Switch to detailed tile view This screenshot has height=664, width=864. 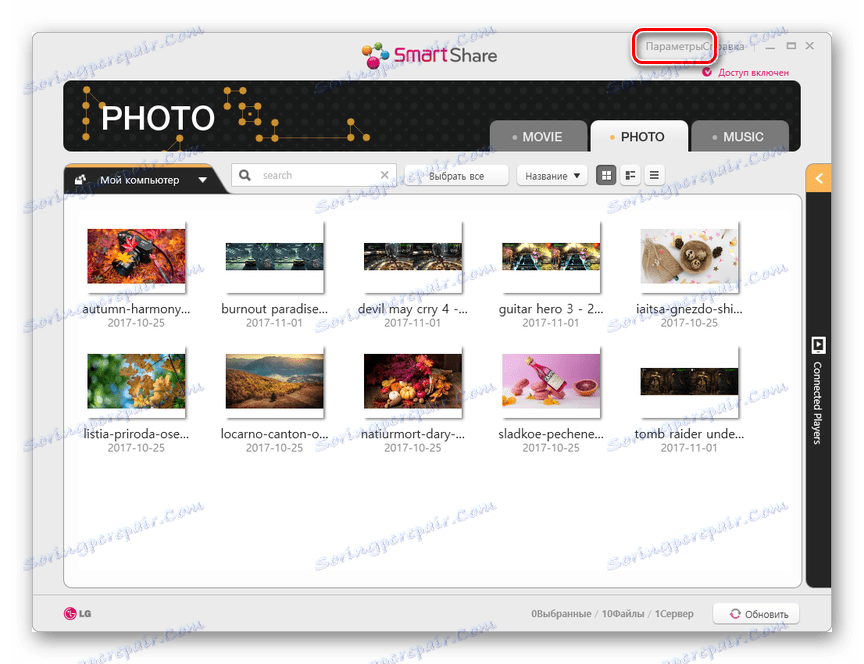(x=630, y=175)
